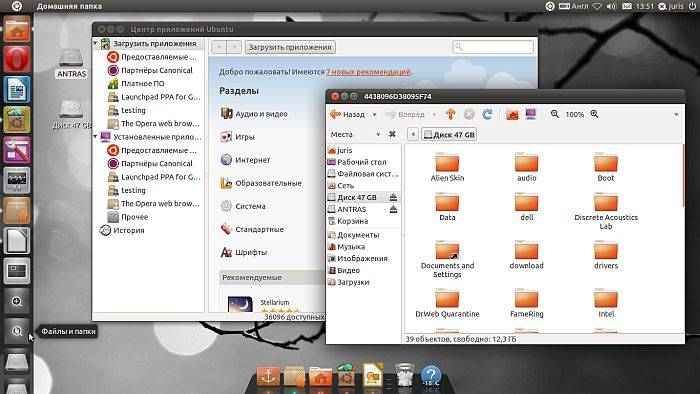Open ANTRAS drive desktop icon
This screenshot has height=394, width=700.
71,63
